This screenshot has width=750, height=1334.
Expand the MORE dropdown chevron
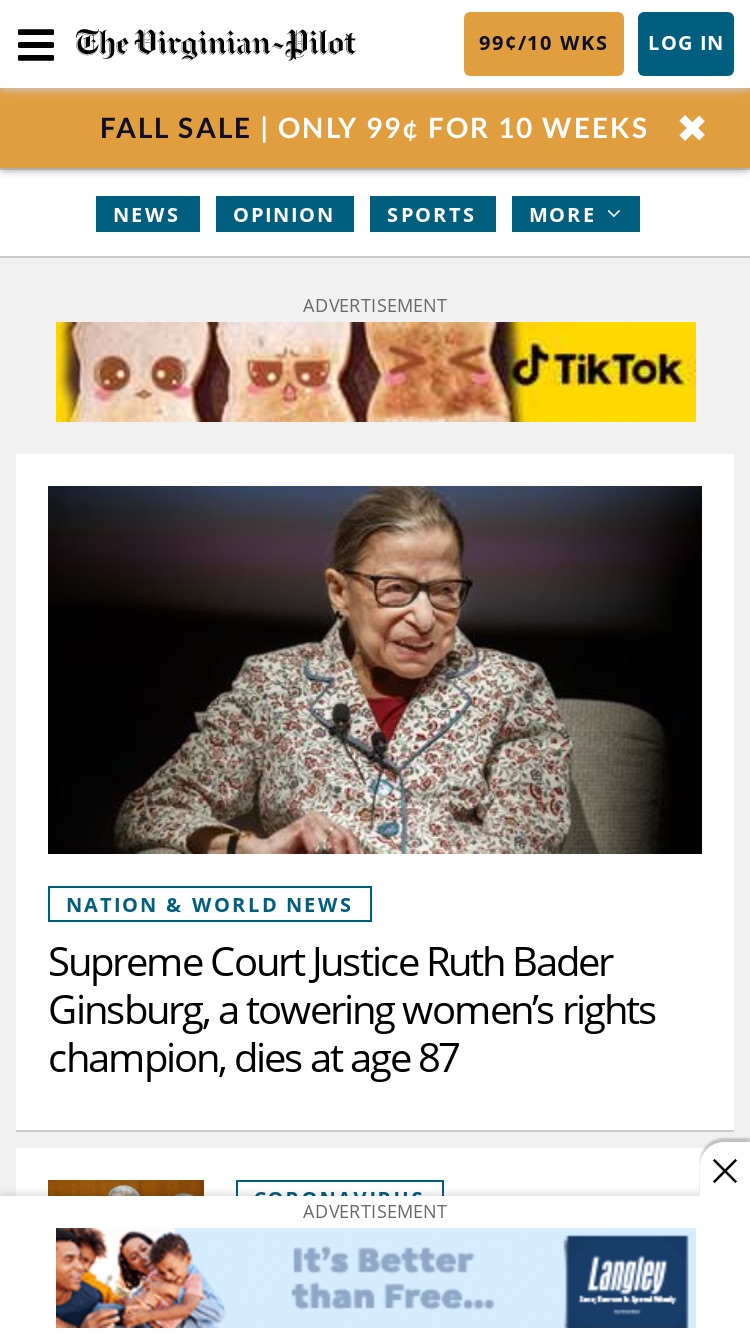pyautogui.click(x=614, y=214)
